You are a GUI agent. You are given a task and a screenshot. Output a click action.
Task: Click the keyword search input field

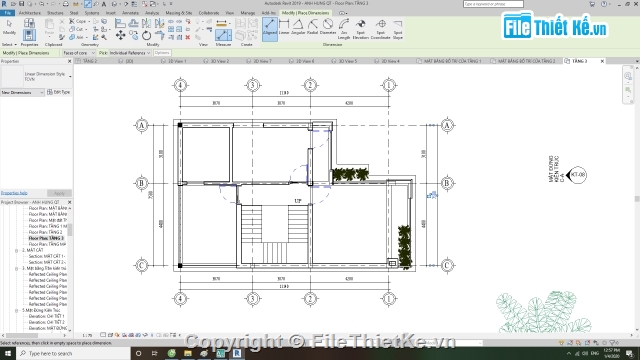click(x=493, y=4)
